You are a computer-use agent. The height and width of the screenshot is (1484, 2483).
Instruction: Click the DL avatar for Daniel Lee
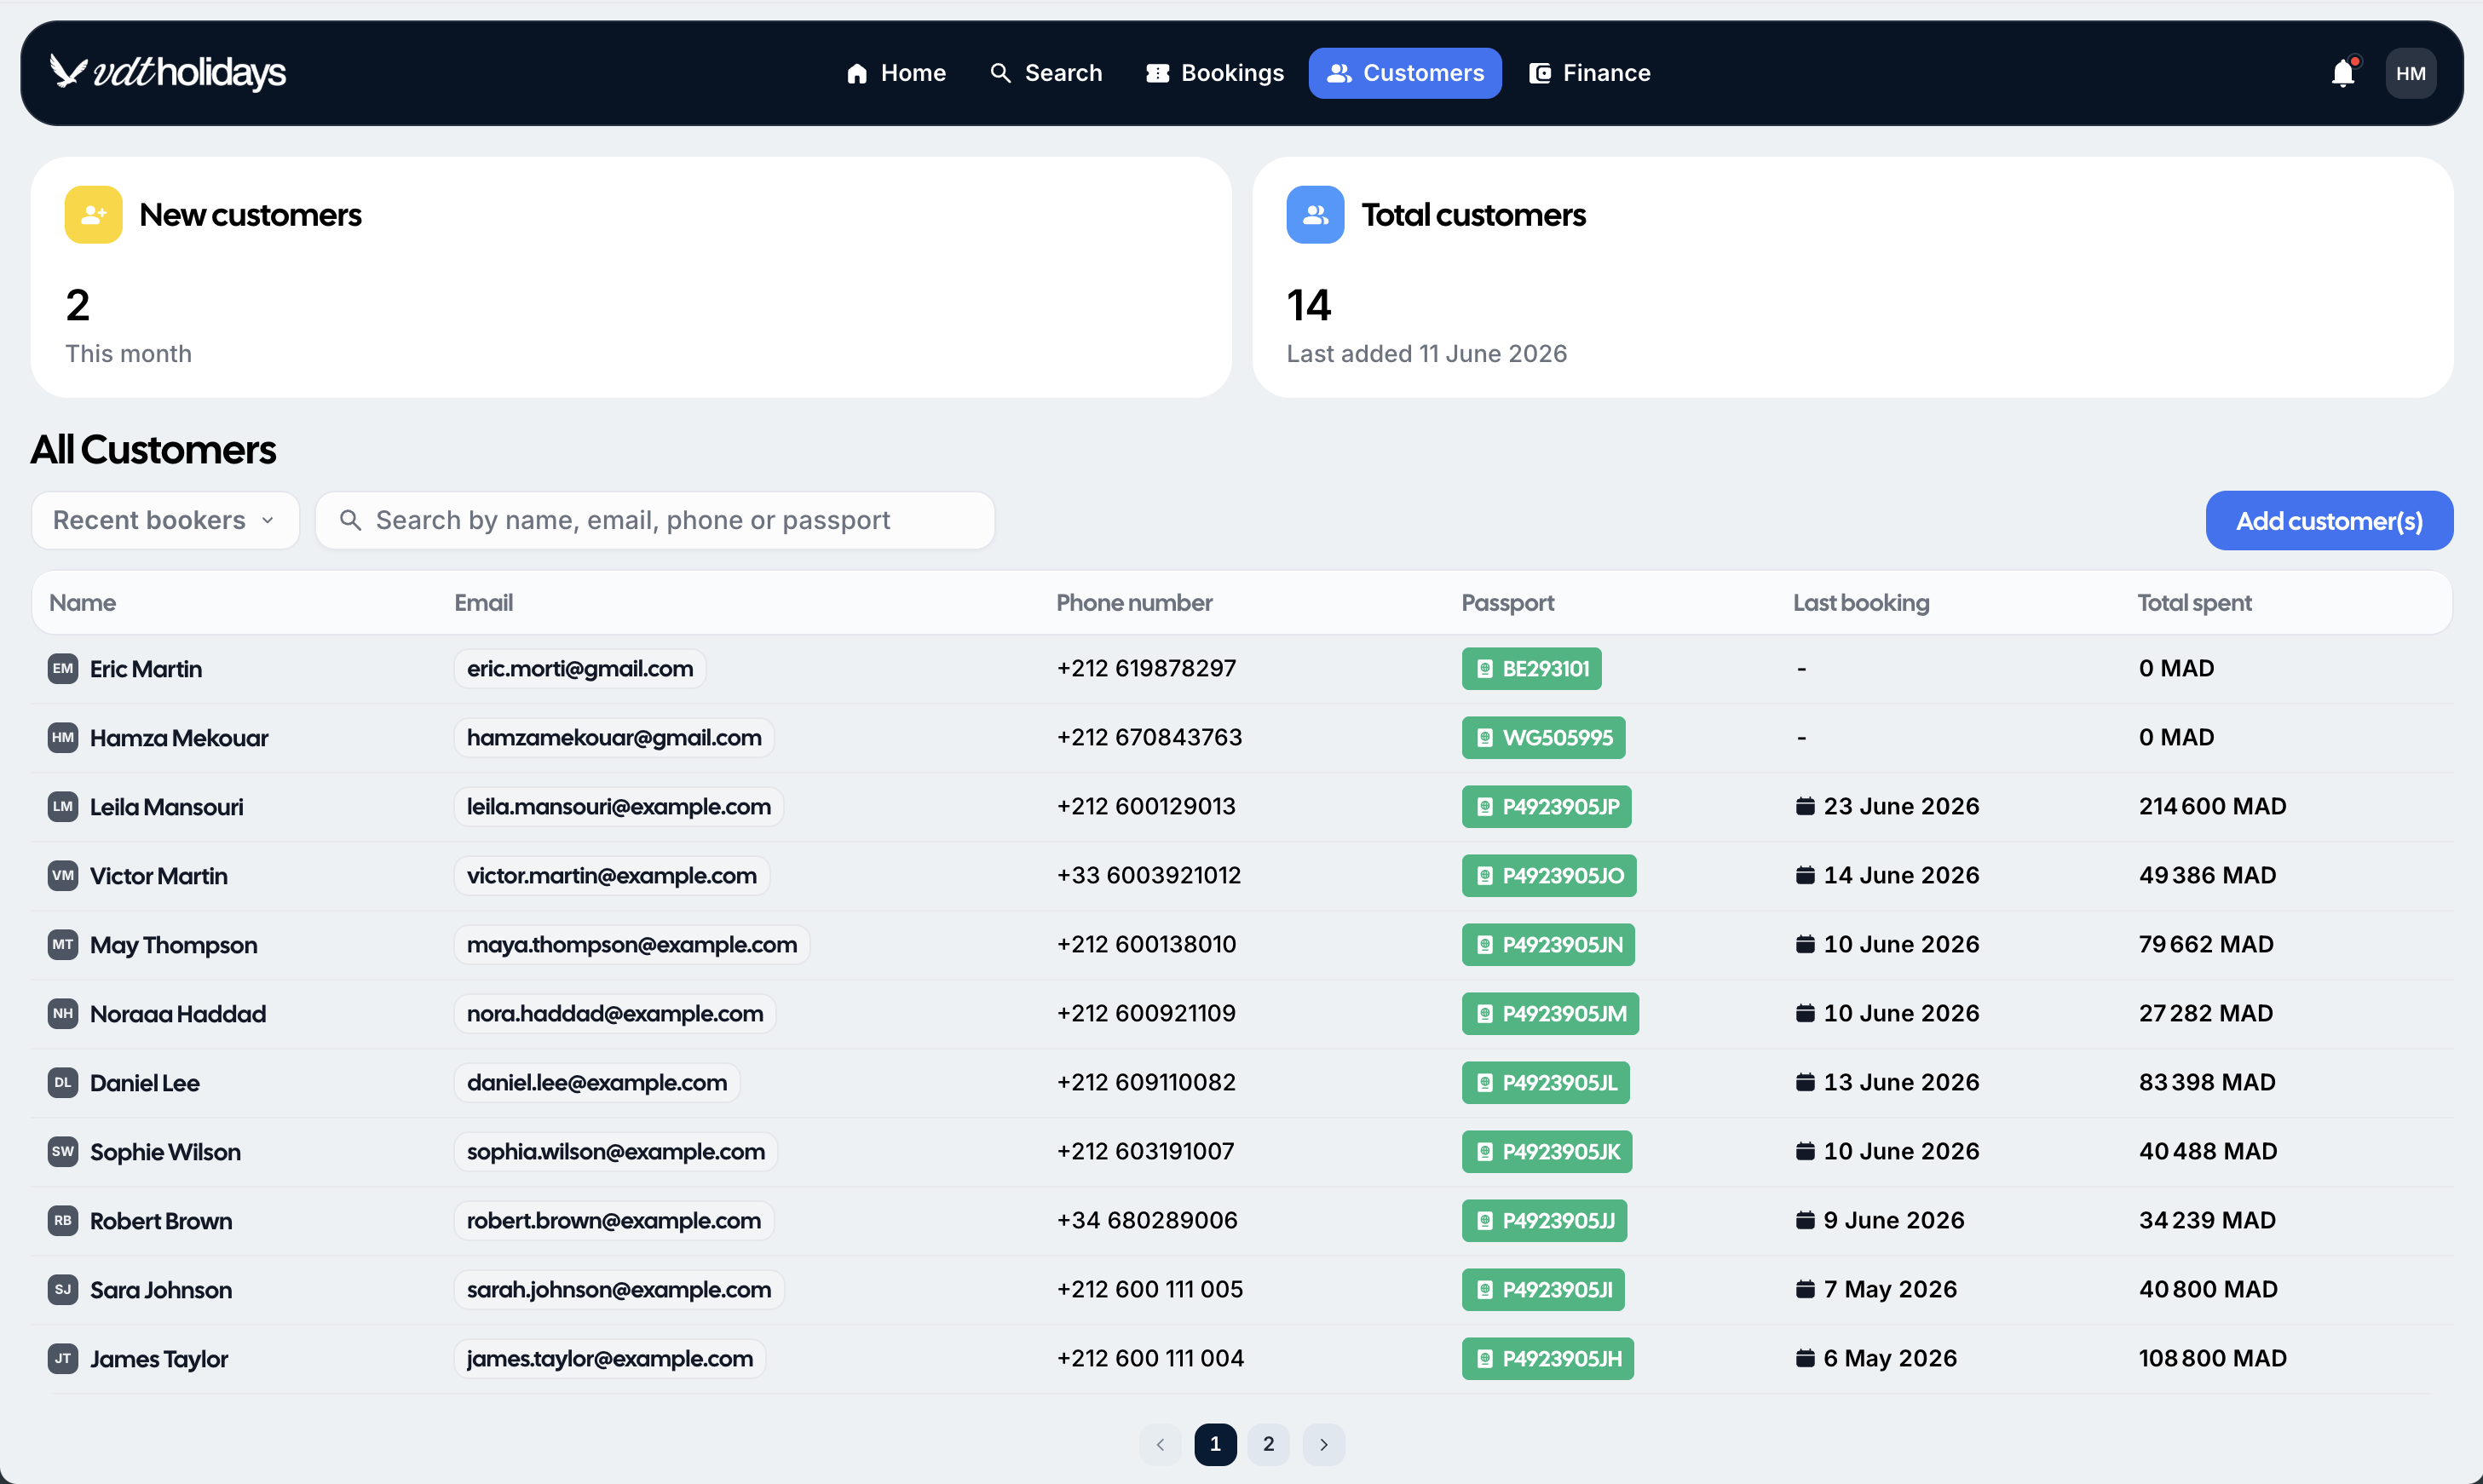pos(63,1082)
